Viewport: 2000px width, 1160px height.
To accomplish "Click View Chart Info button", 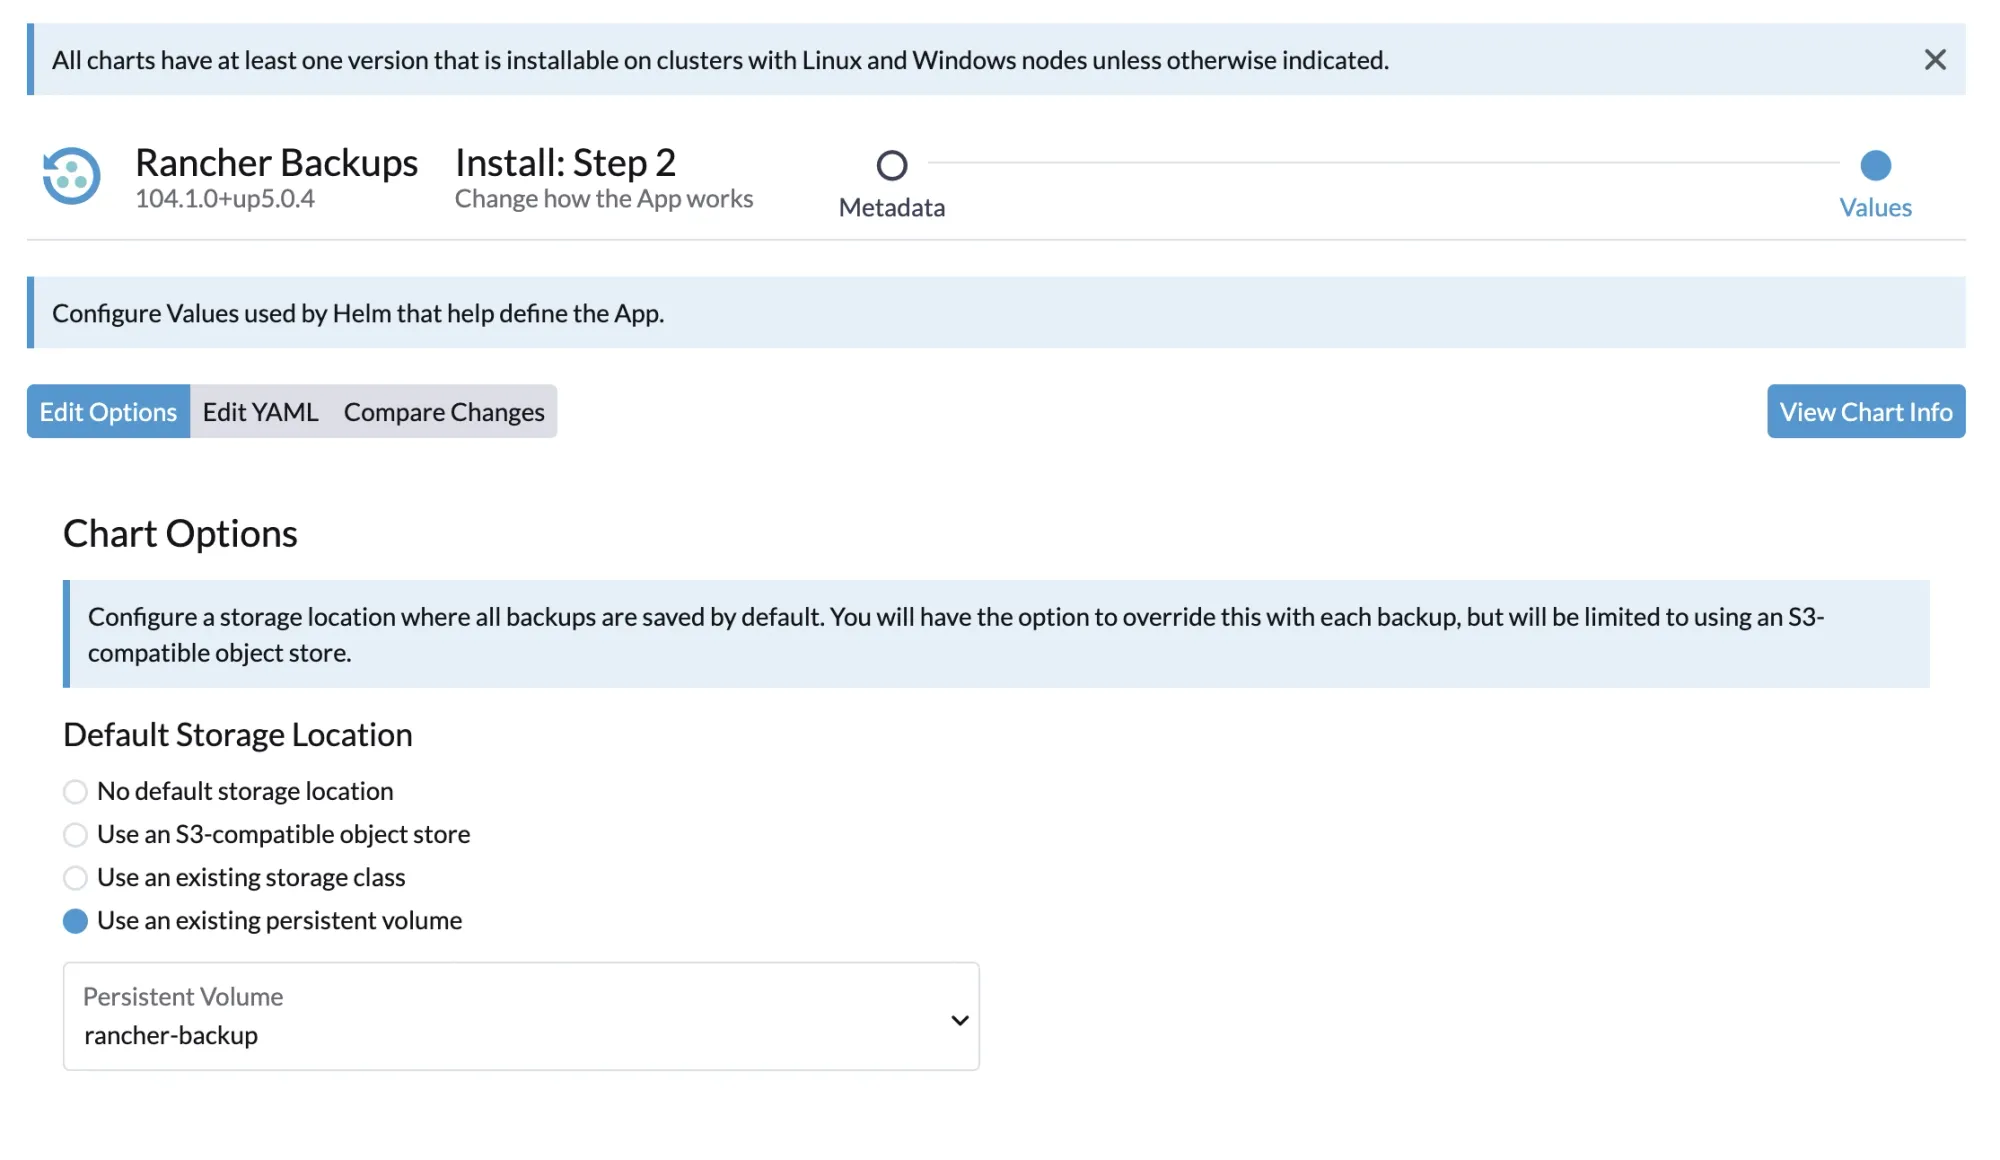I will click(x=1865, y=412).
